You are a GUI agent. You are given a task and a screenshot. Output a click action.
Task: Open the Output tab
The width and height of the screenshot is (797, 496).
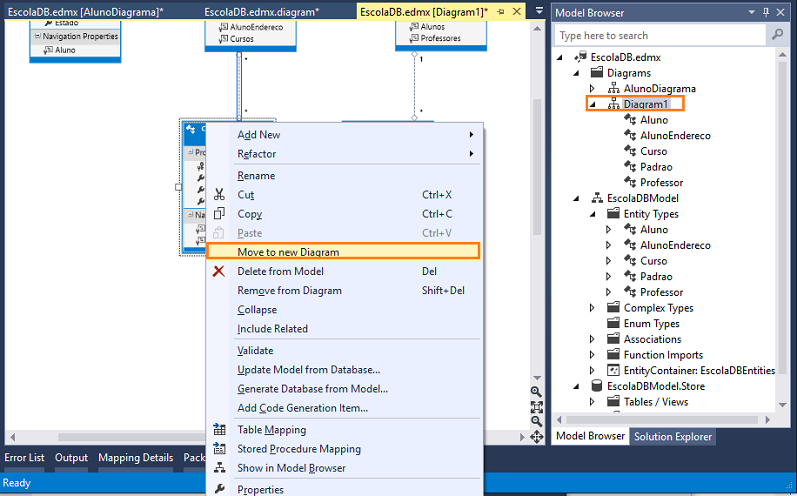coord(71,457)
